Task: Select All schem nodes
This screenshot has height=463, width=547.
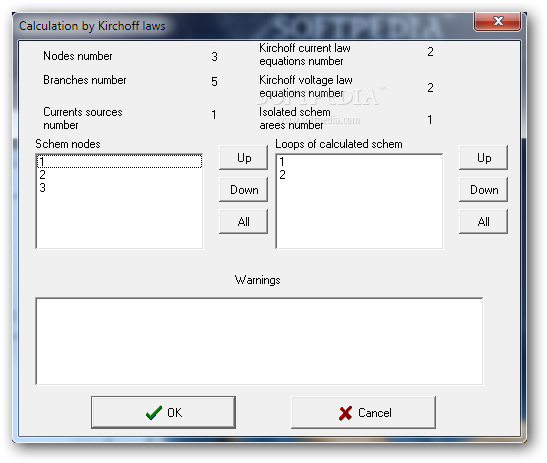Action: (x=243, y=222)
